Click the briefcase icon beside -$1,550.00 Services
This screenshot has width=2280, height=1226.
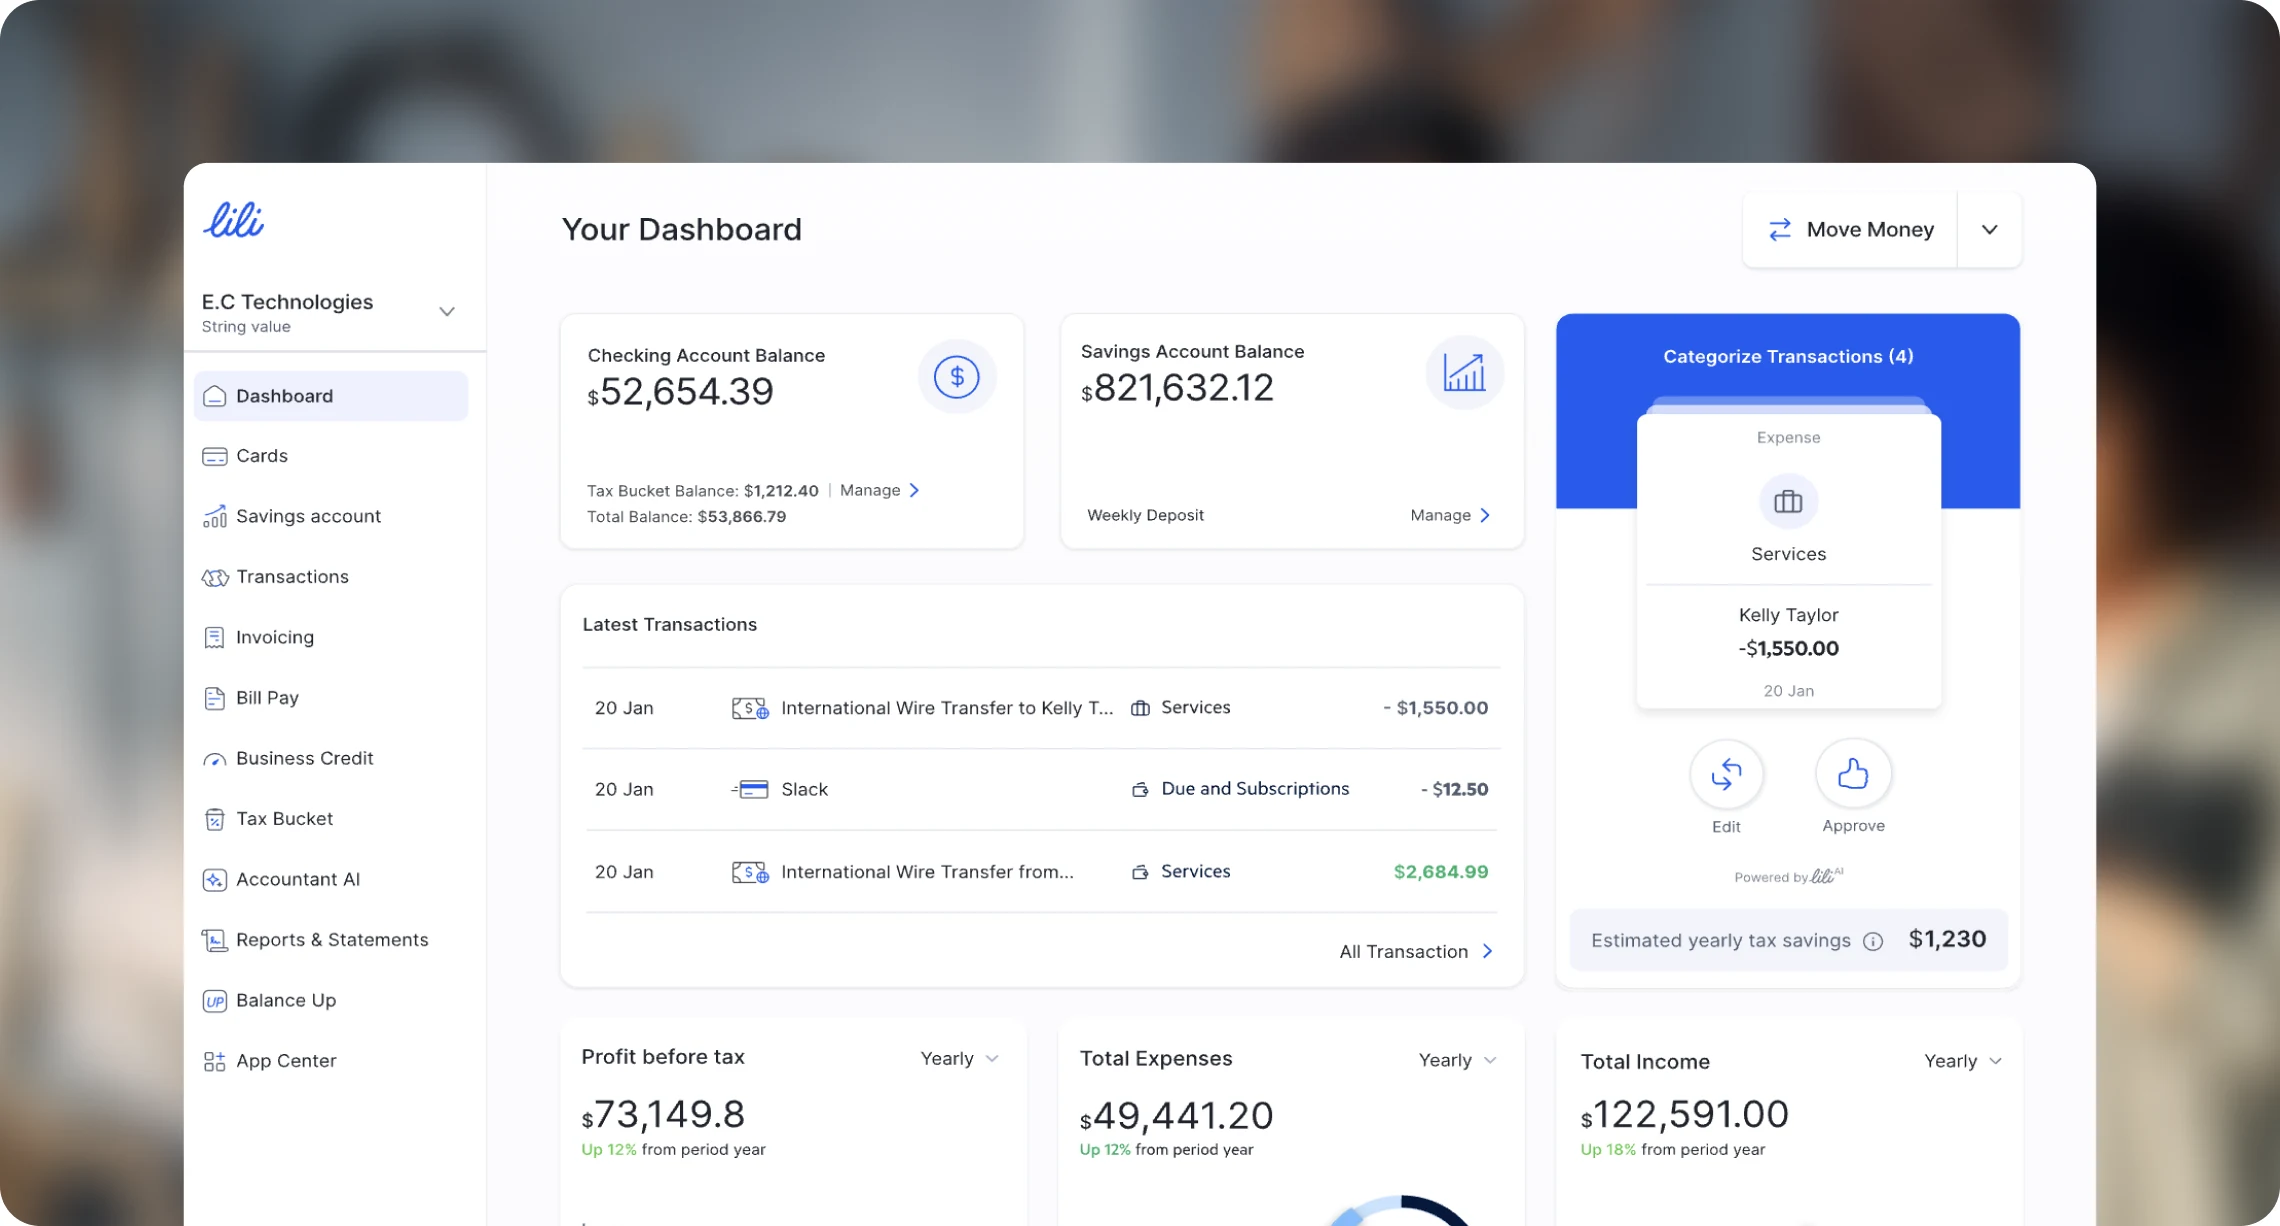pos(1140,708)
